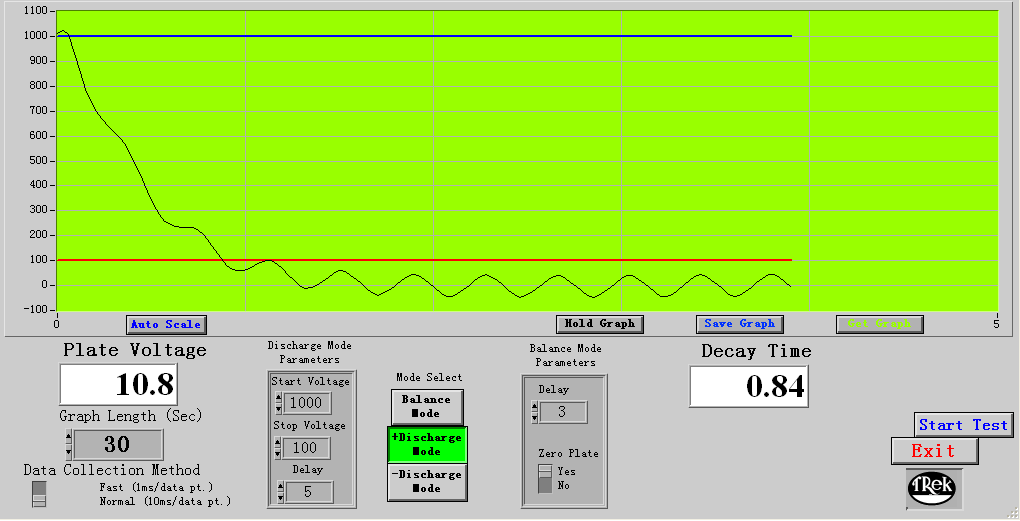The width and height of the screenshot is (1020, 521).
Task: Click the Get Graph button
Action: click(x=879, y=324)
